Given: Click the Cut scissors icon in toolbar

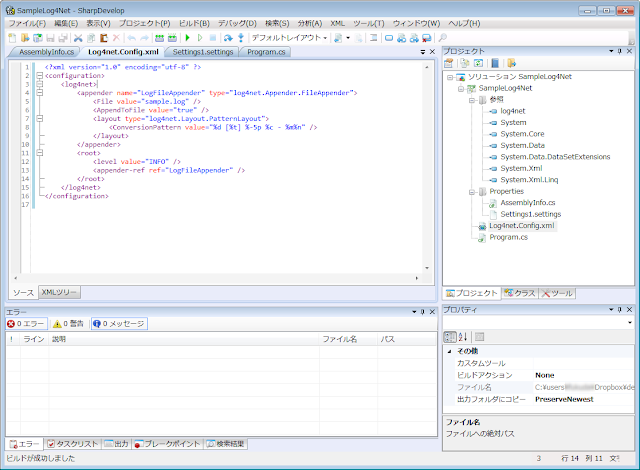Looking at the screenshot, I should (x=78, y=37).
